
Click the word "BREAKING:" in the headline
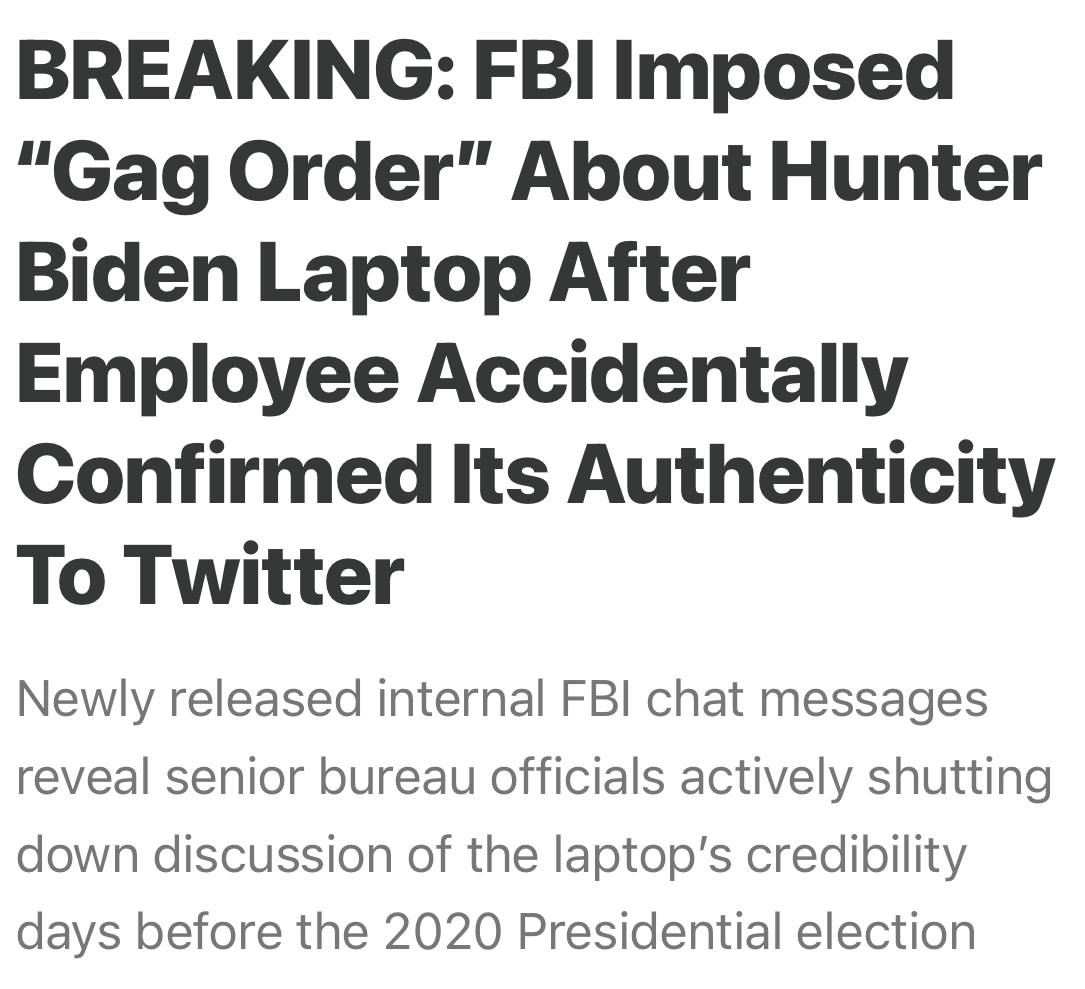[235, 71]
